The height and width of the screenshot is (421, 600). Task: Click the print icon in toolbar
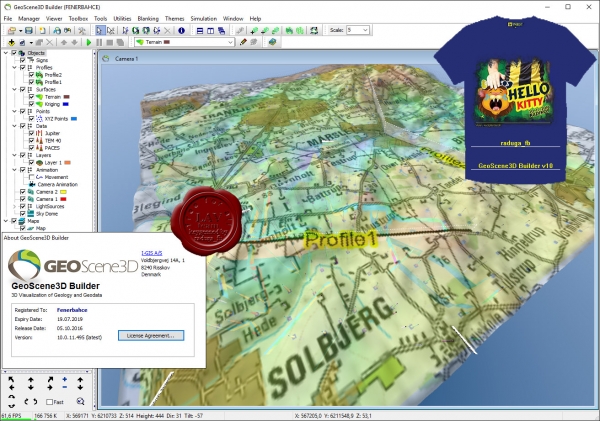(57, 31)
